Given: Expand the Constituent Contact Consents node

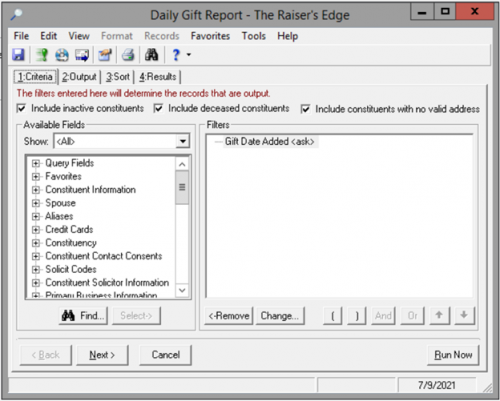Looking at the screenshot, I should [x=36, y=256].
